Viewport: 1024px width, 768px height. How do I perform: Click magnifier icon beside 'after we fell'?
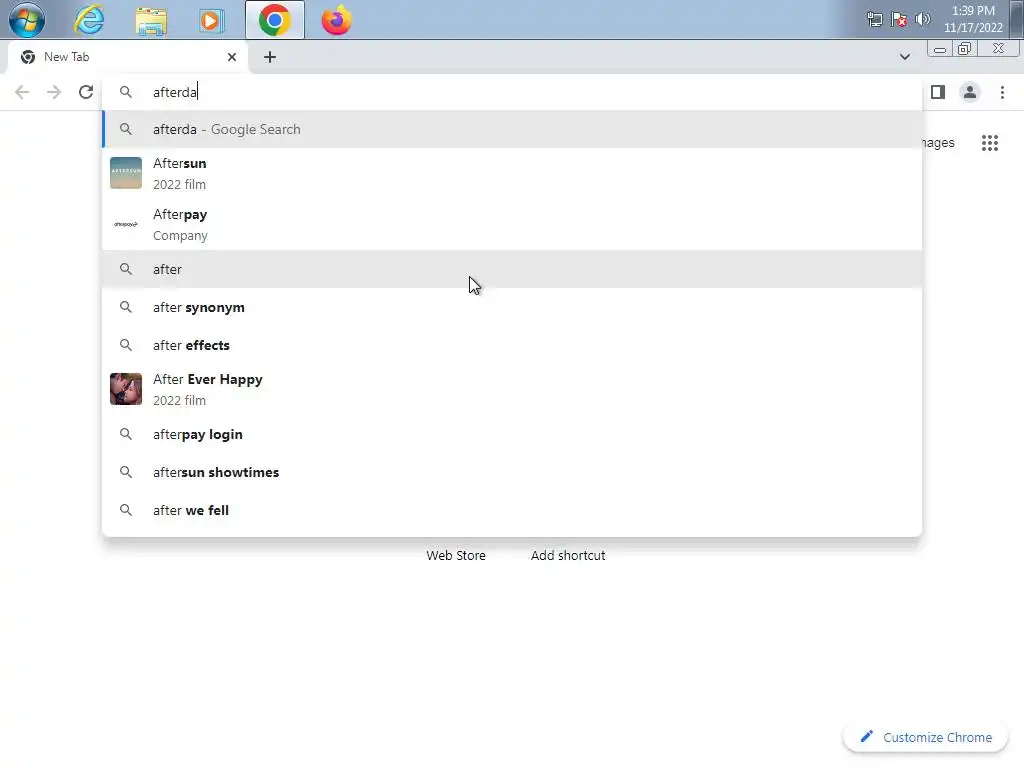coord(126,510)
